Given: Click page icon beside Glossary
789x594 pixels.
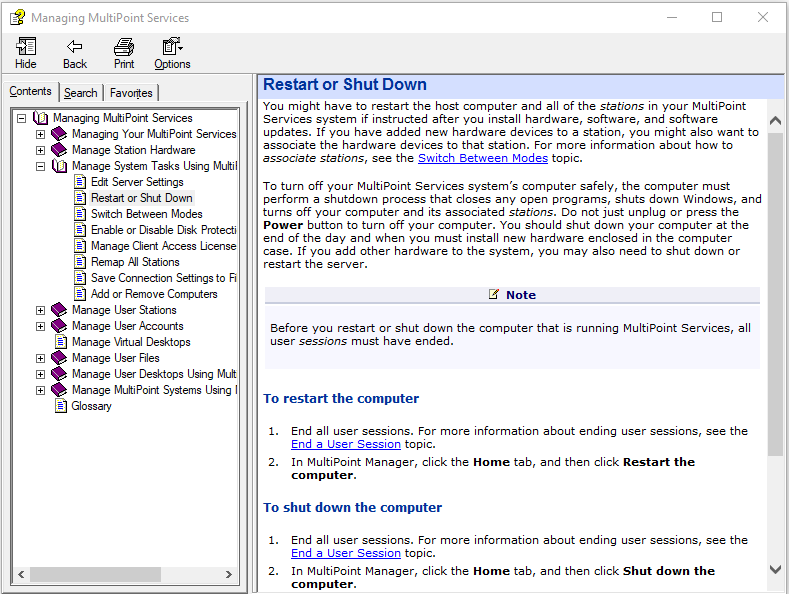Looking at the screenshot, I should (61, 406).
